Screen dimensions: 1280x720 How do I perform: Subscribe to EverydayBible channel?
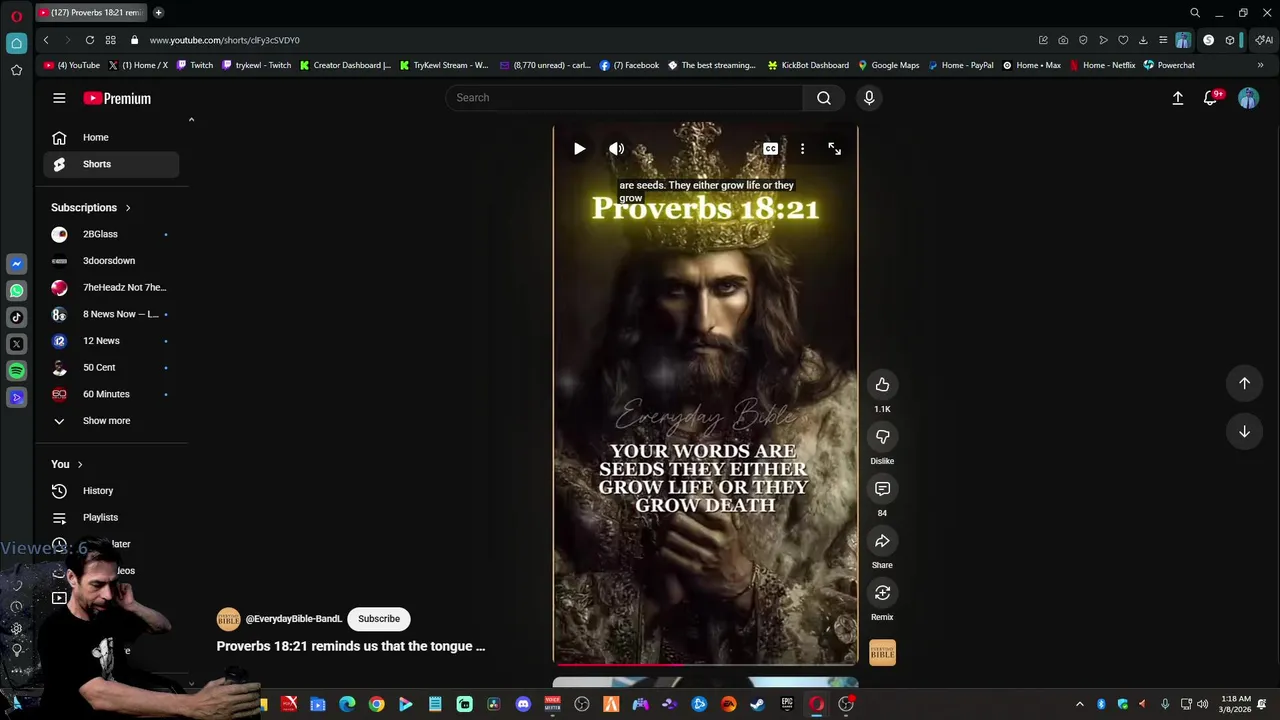click(x=379, y=619)
